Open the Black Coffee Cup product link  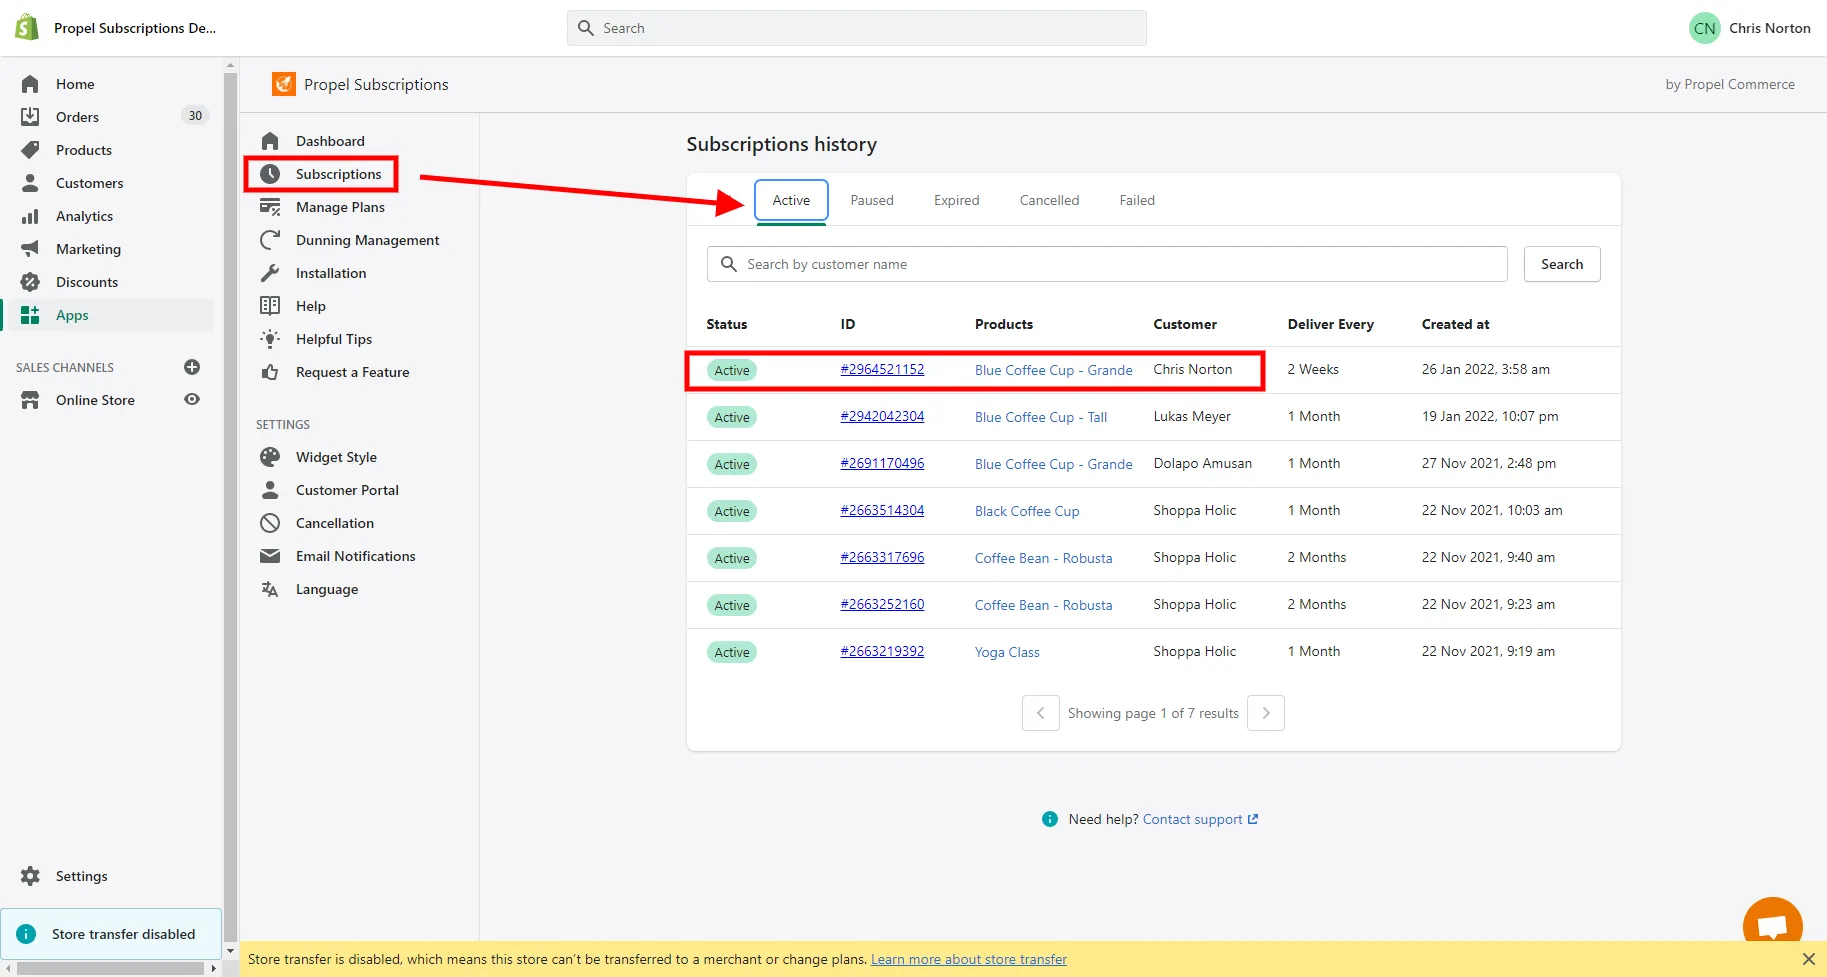point(1027,511)
